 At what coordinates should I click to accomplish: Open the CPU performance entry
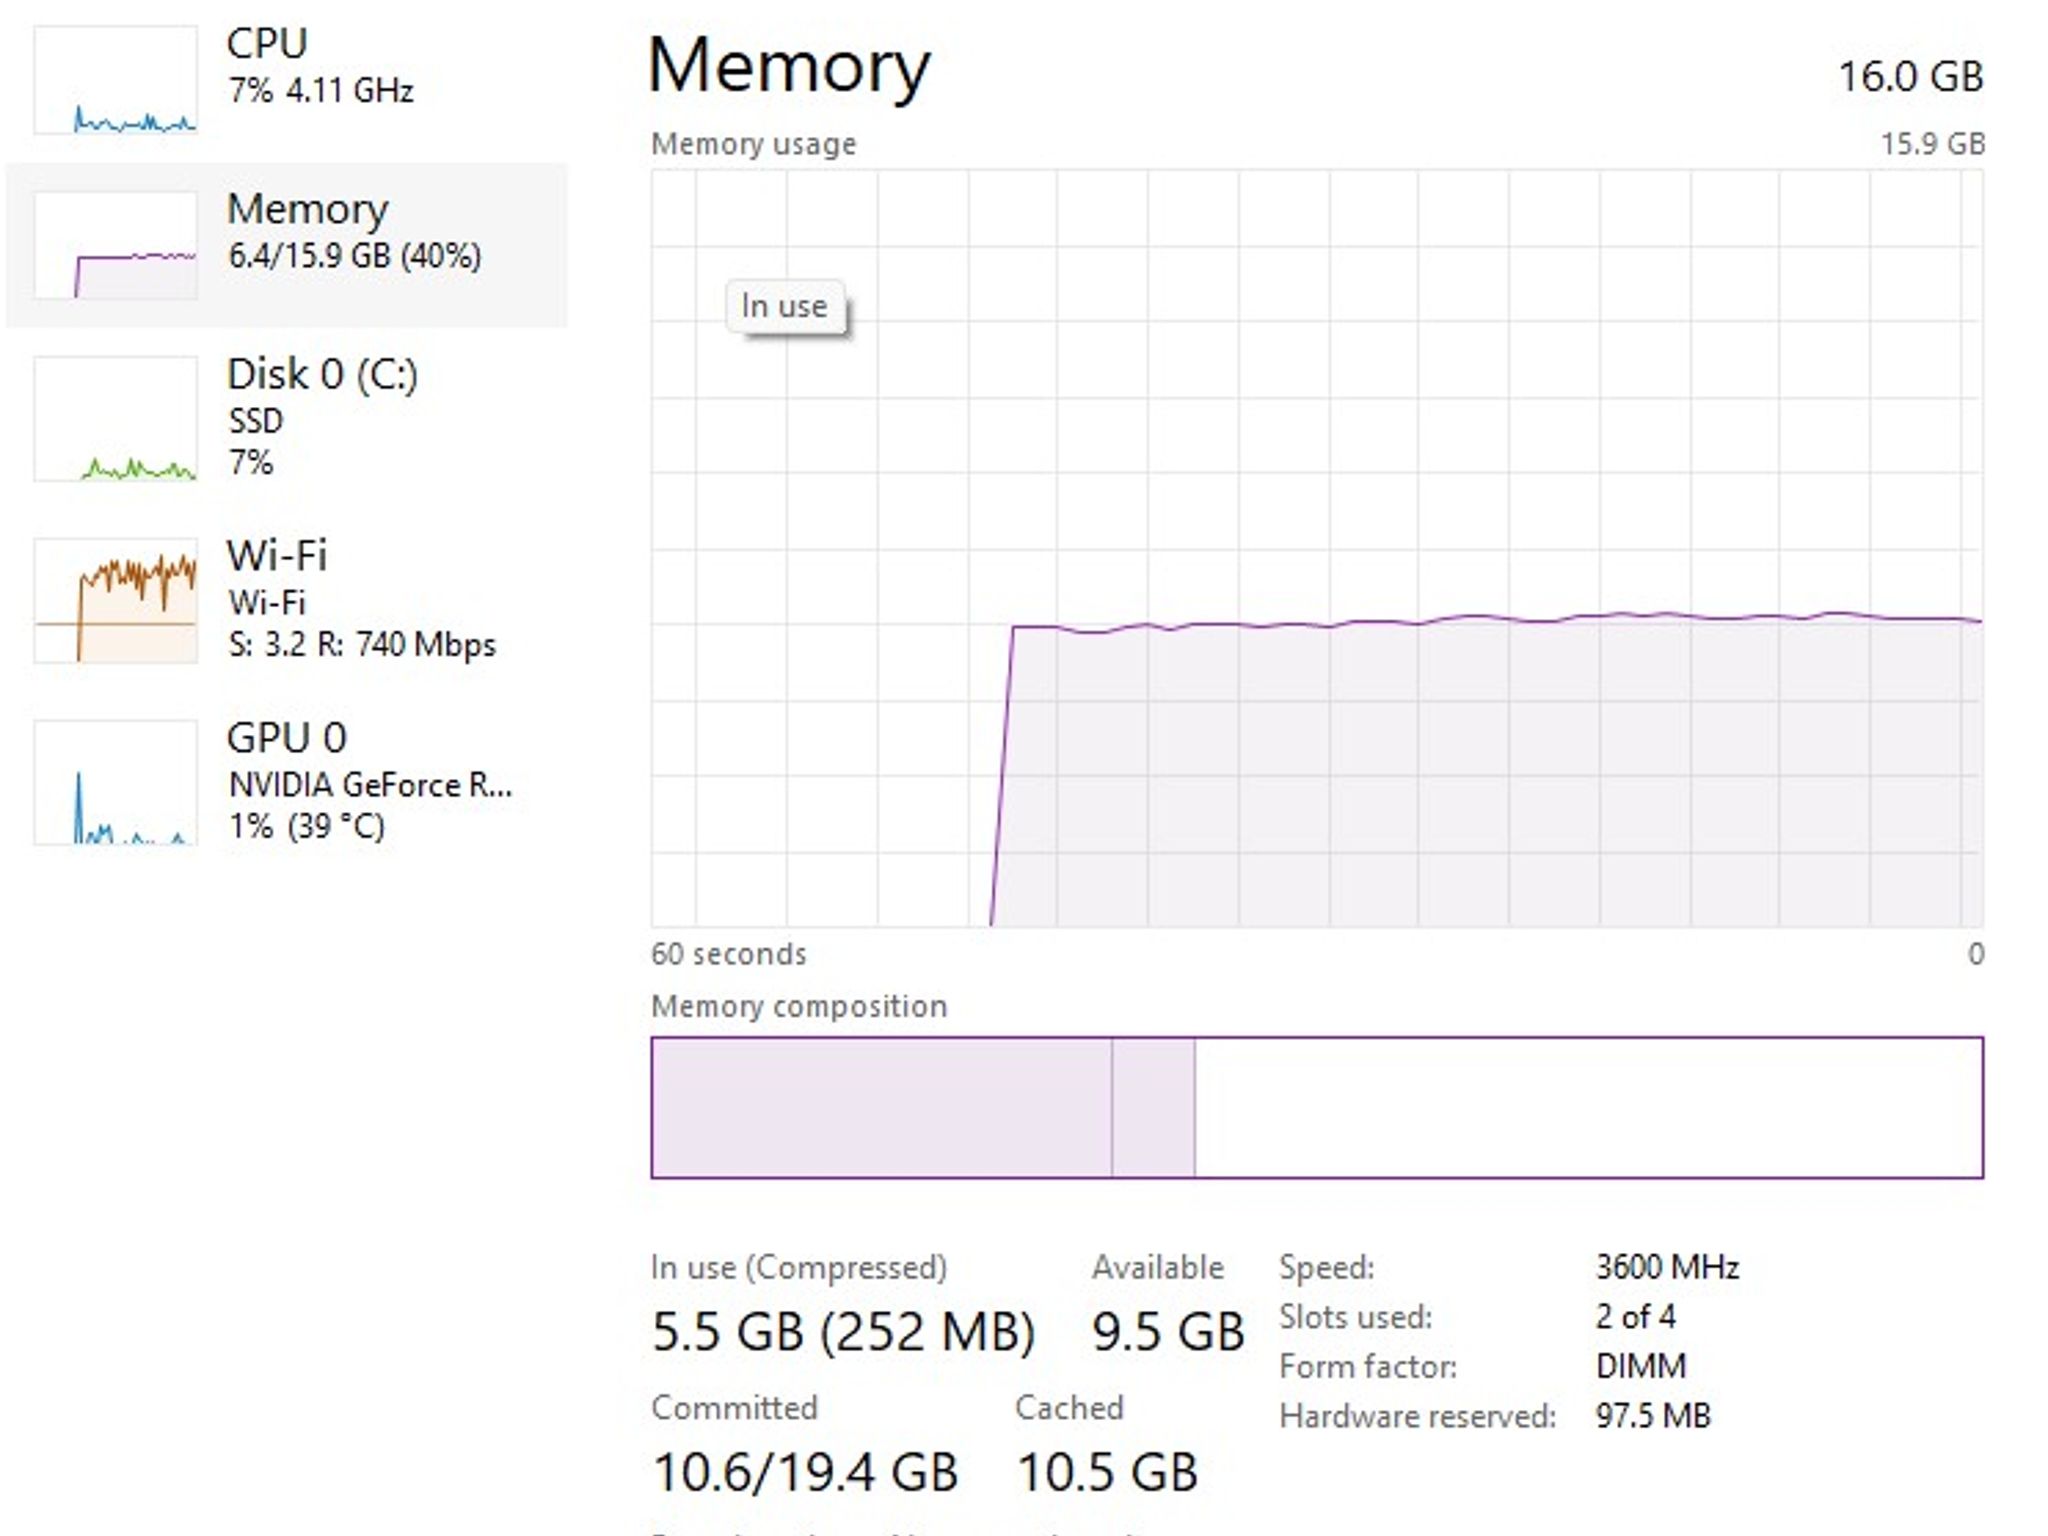click(286, 80)
